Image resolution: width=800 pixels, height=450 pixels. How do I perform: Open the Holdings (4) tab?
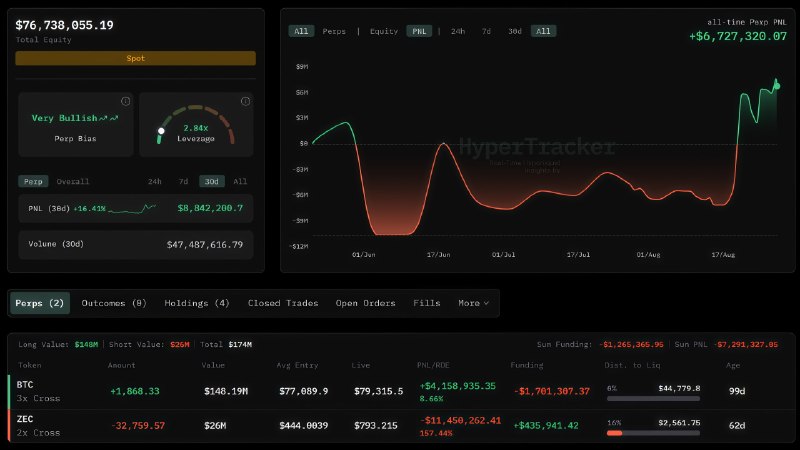click(x=197, y=303)
